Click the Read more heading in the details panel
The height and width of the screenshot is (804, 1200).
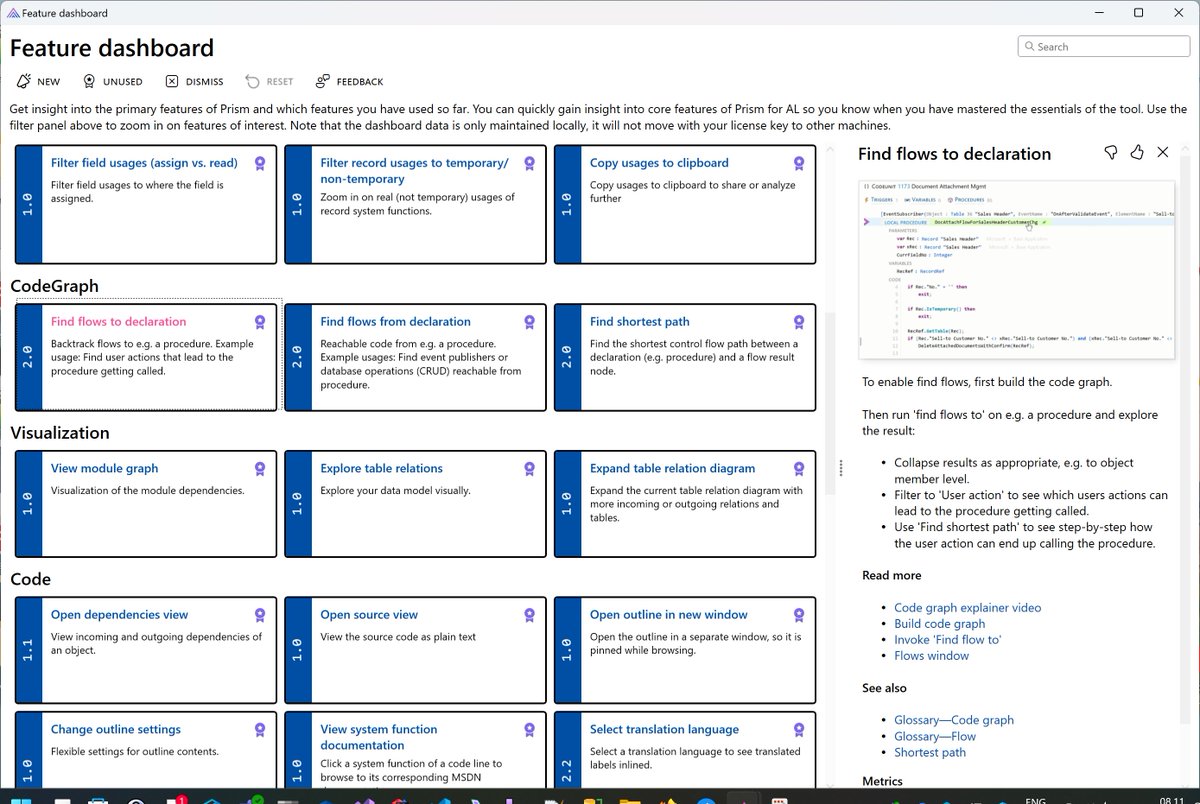(x=892, y=576)
